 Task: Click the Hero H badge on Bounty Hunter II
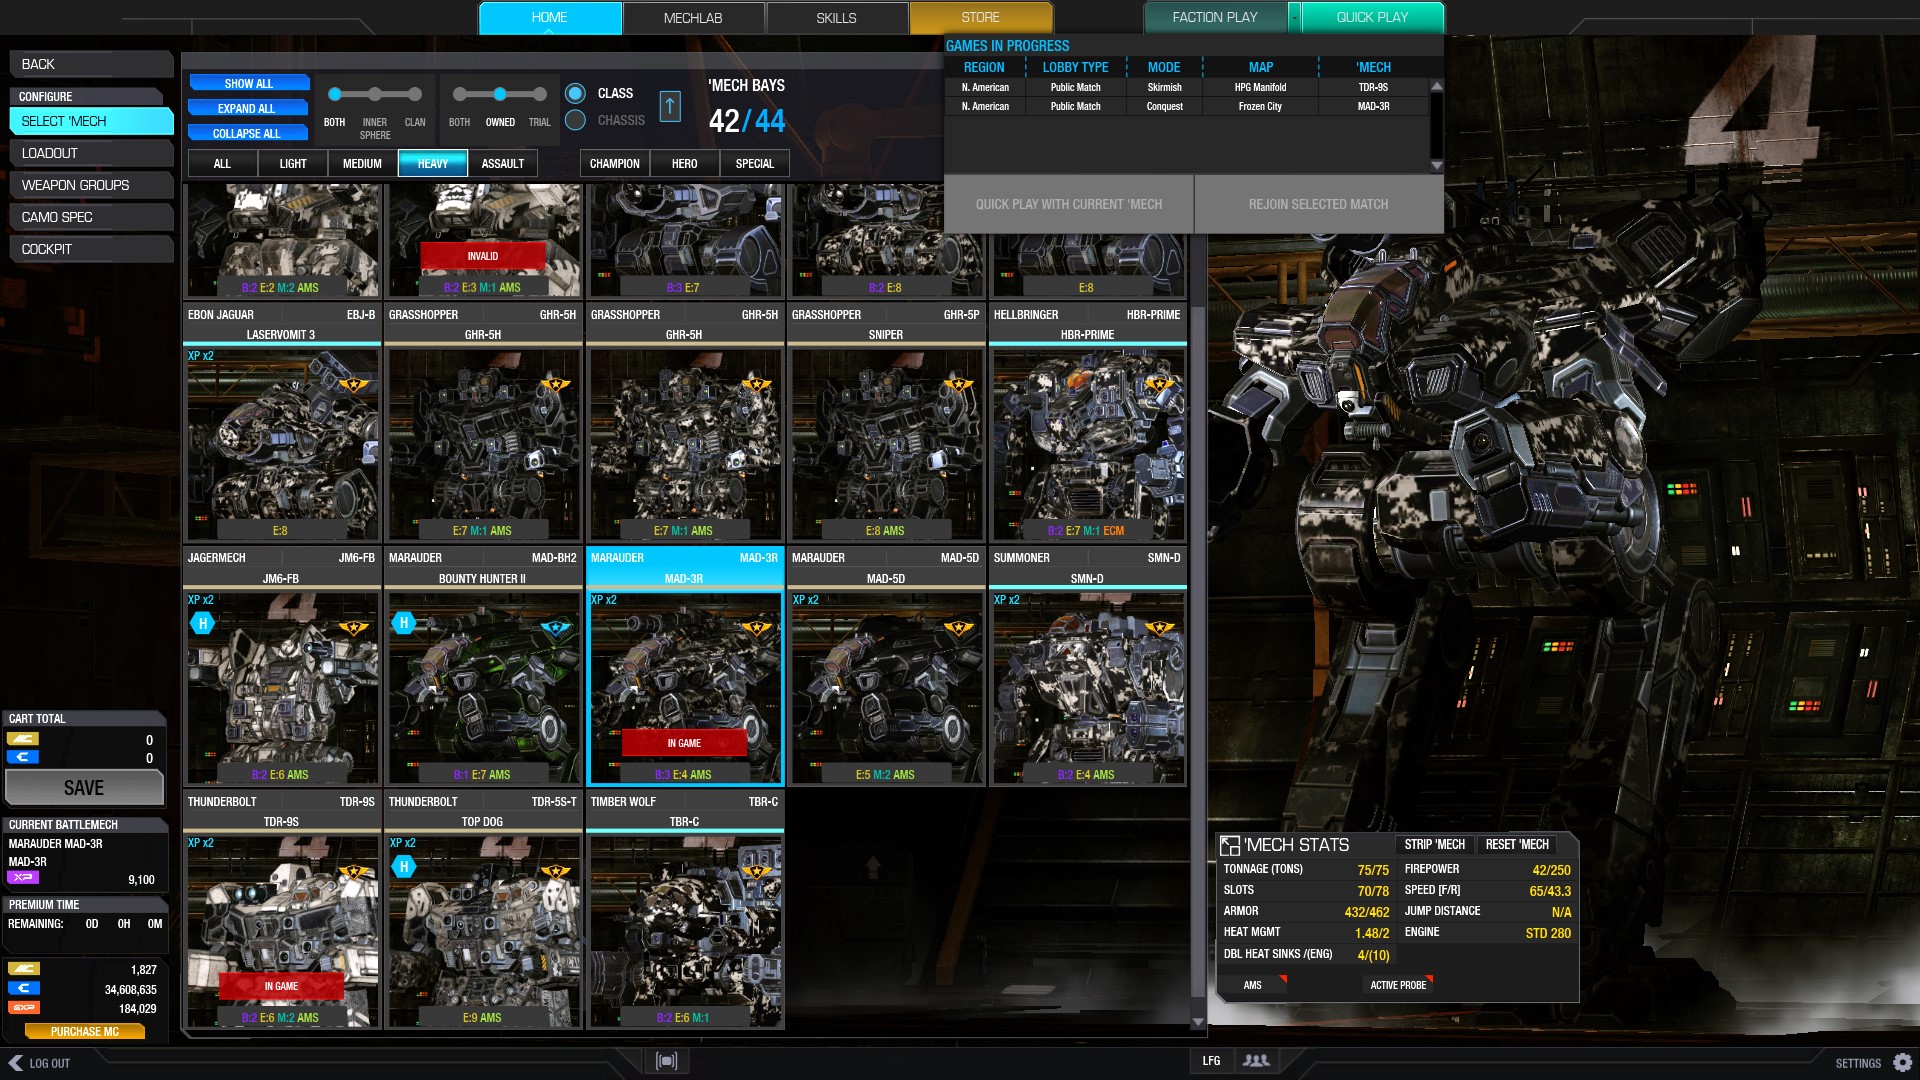[x=404, y=623]
